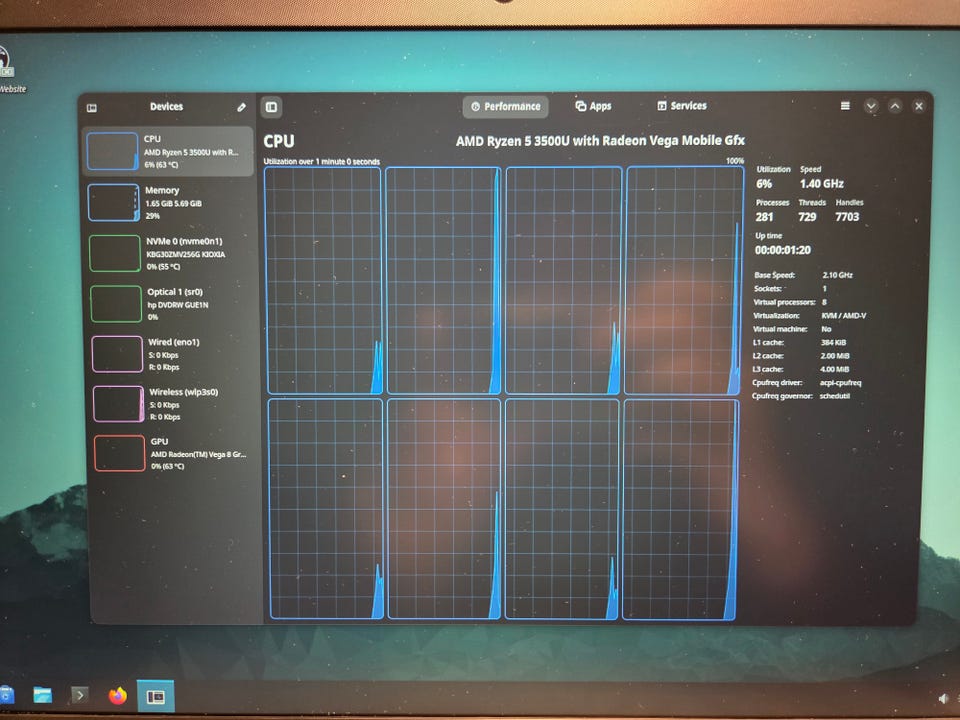The width and height of the screenshot is (960, 720).
Task: Click the upward chevron window button
Action: [x=894, y=106]
